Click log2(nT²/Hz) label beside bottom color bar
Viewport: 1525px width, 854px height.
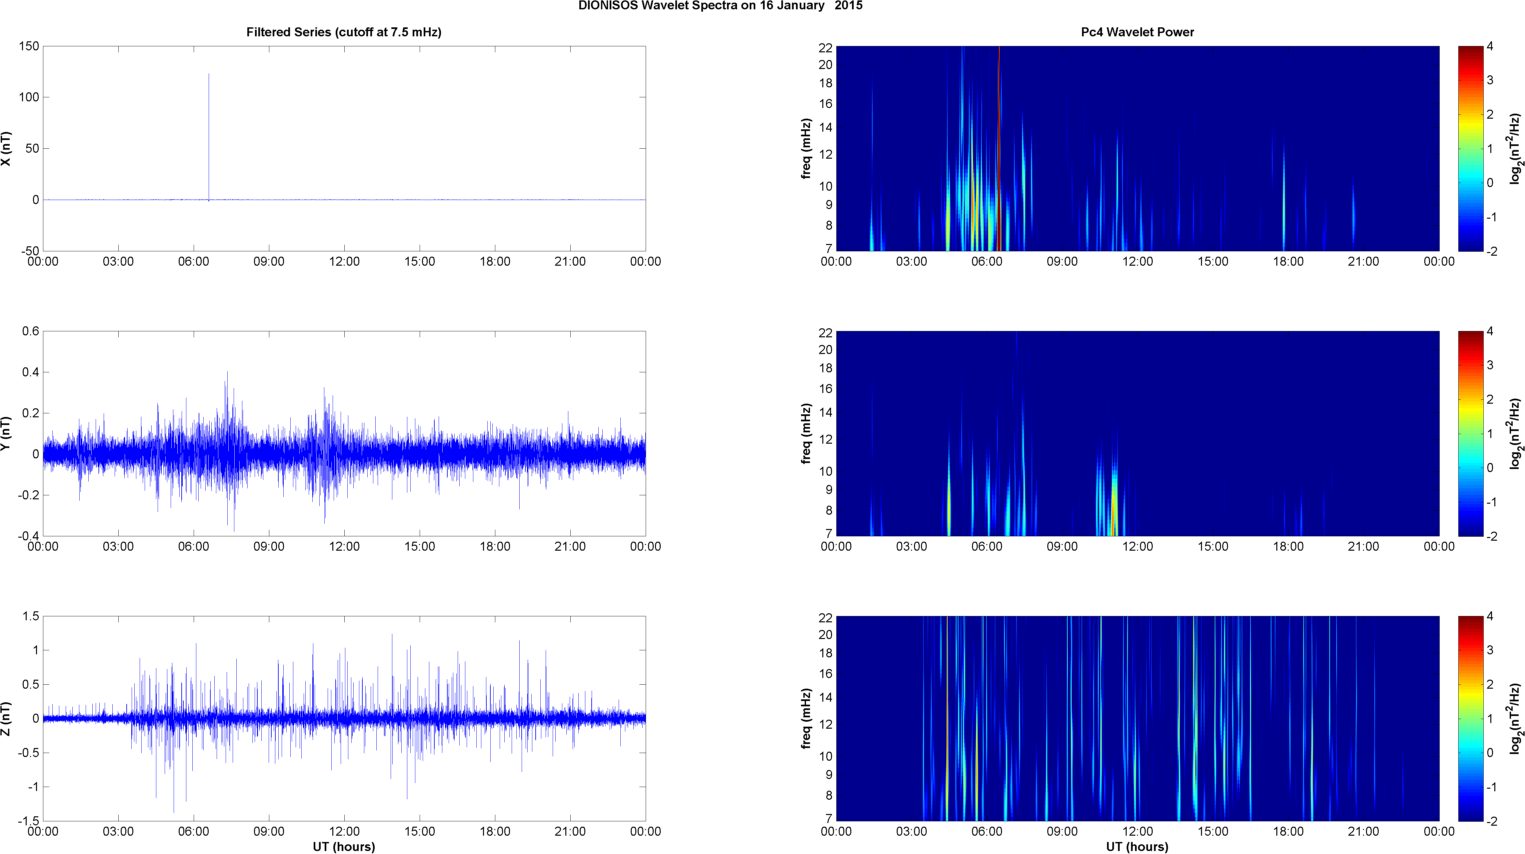1515,718
